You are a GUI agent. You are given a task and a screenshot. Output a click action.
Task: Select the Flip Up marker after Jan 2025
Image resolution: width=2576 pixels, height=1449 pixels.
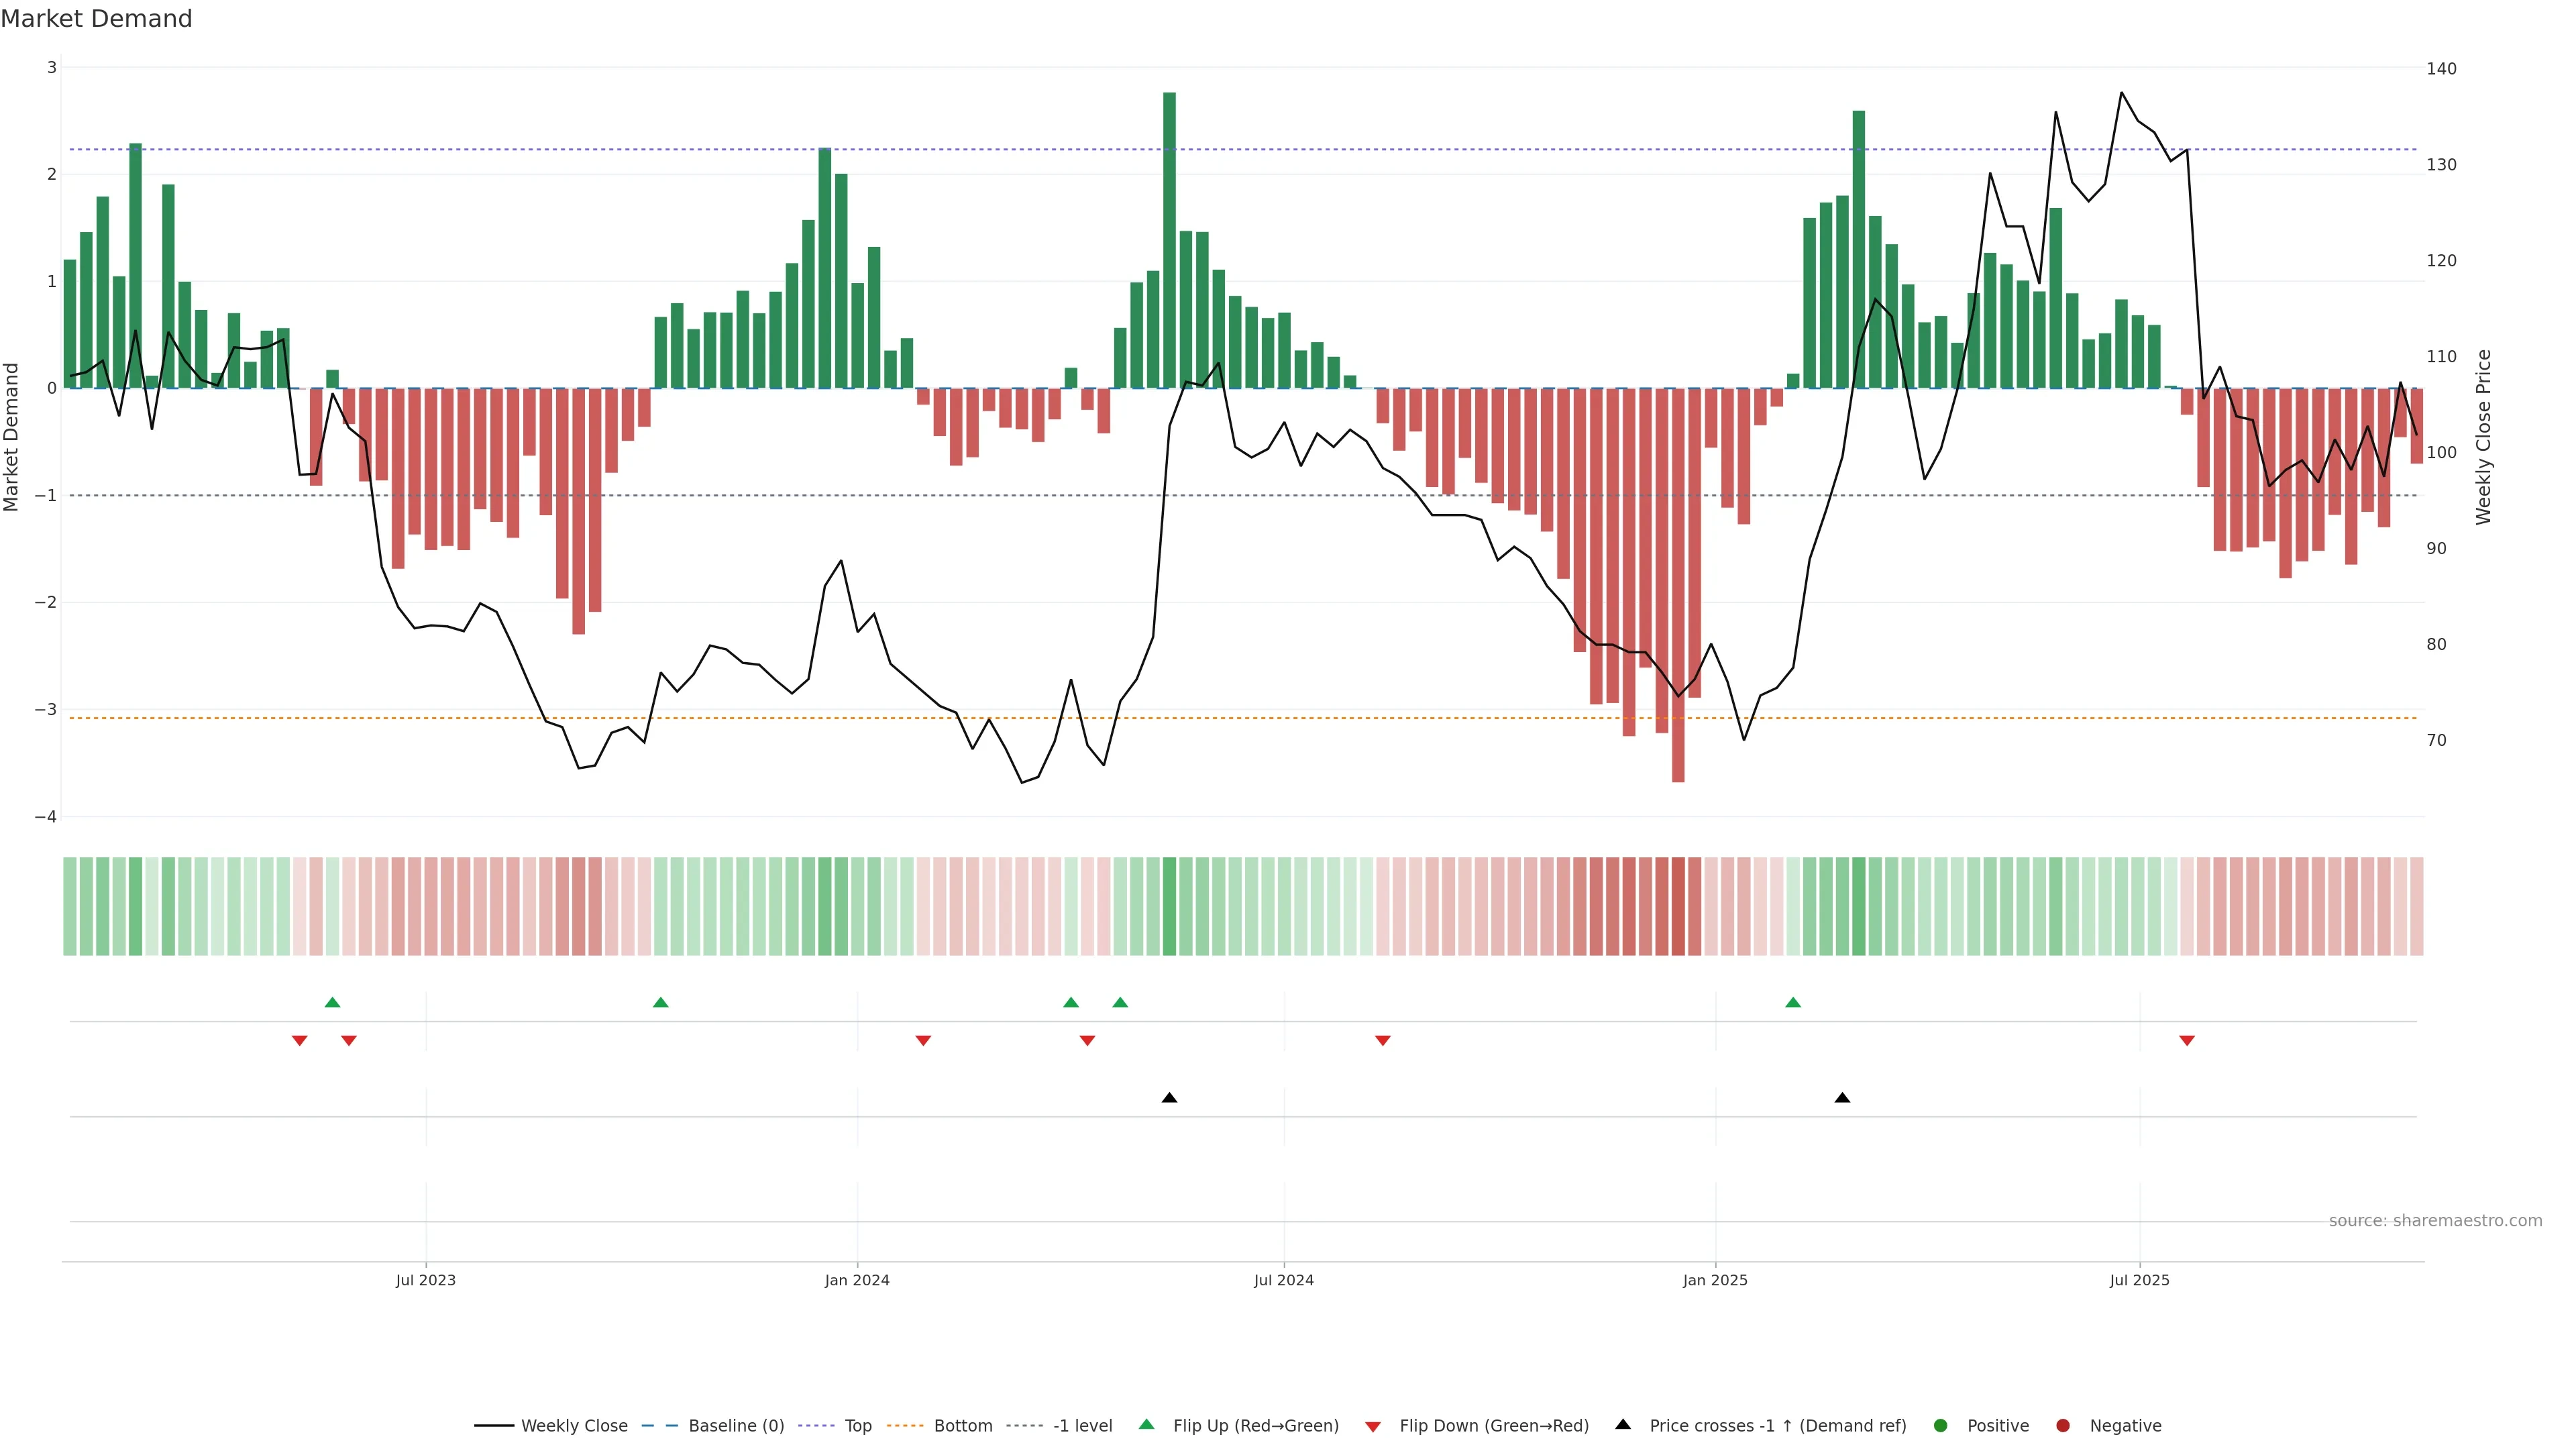(x=1793, y=1002)
